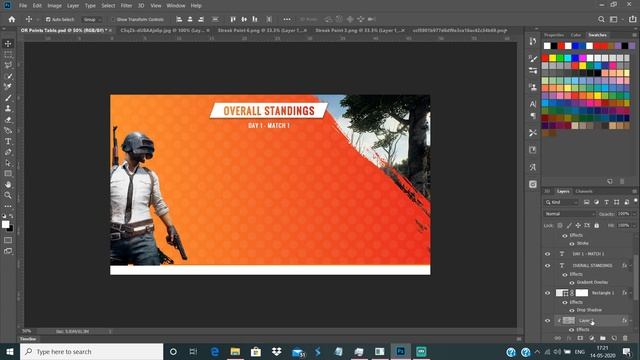Create a new group folder in Layers
Viewport: 640px width, 360px height.
pos(603,338)
